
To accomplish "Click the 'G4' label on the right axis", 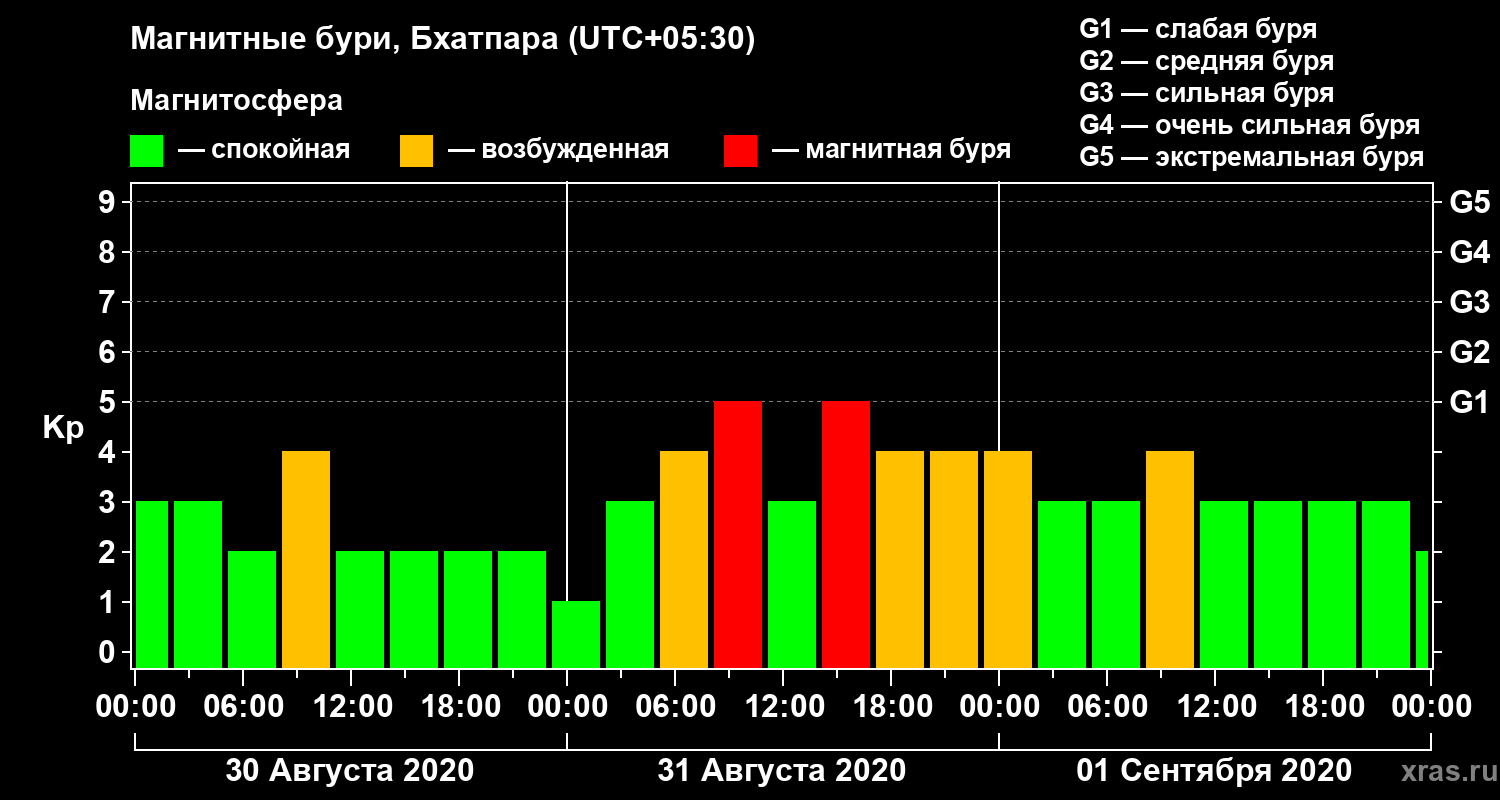I will (1469, 252).
